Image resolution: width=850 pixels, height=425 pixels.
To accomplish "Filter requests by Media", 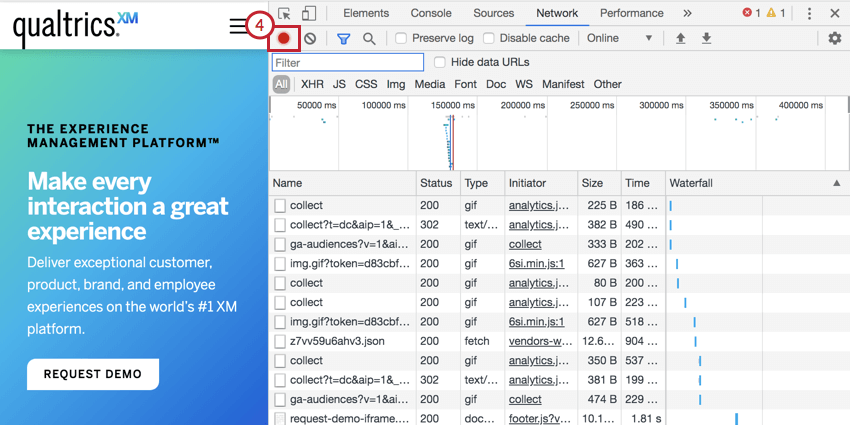I will pyautogui.click(x=430, y=84).
